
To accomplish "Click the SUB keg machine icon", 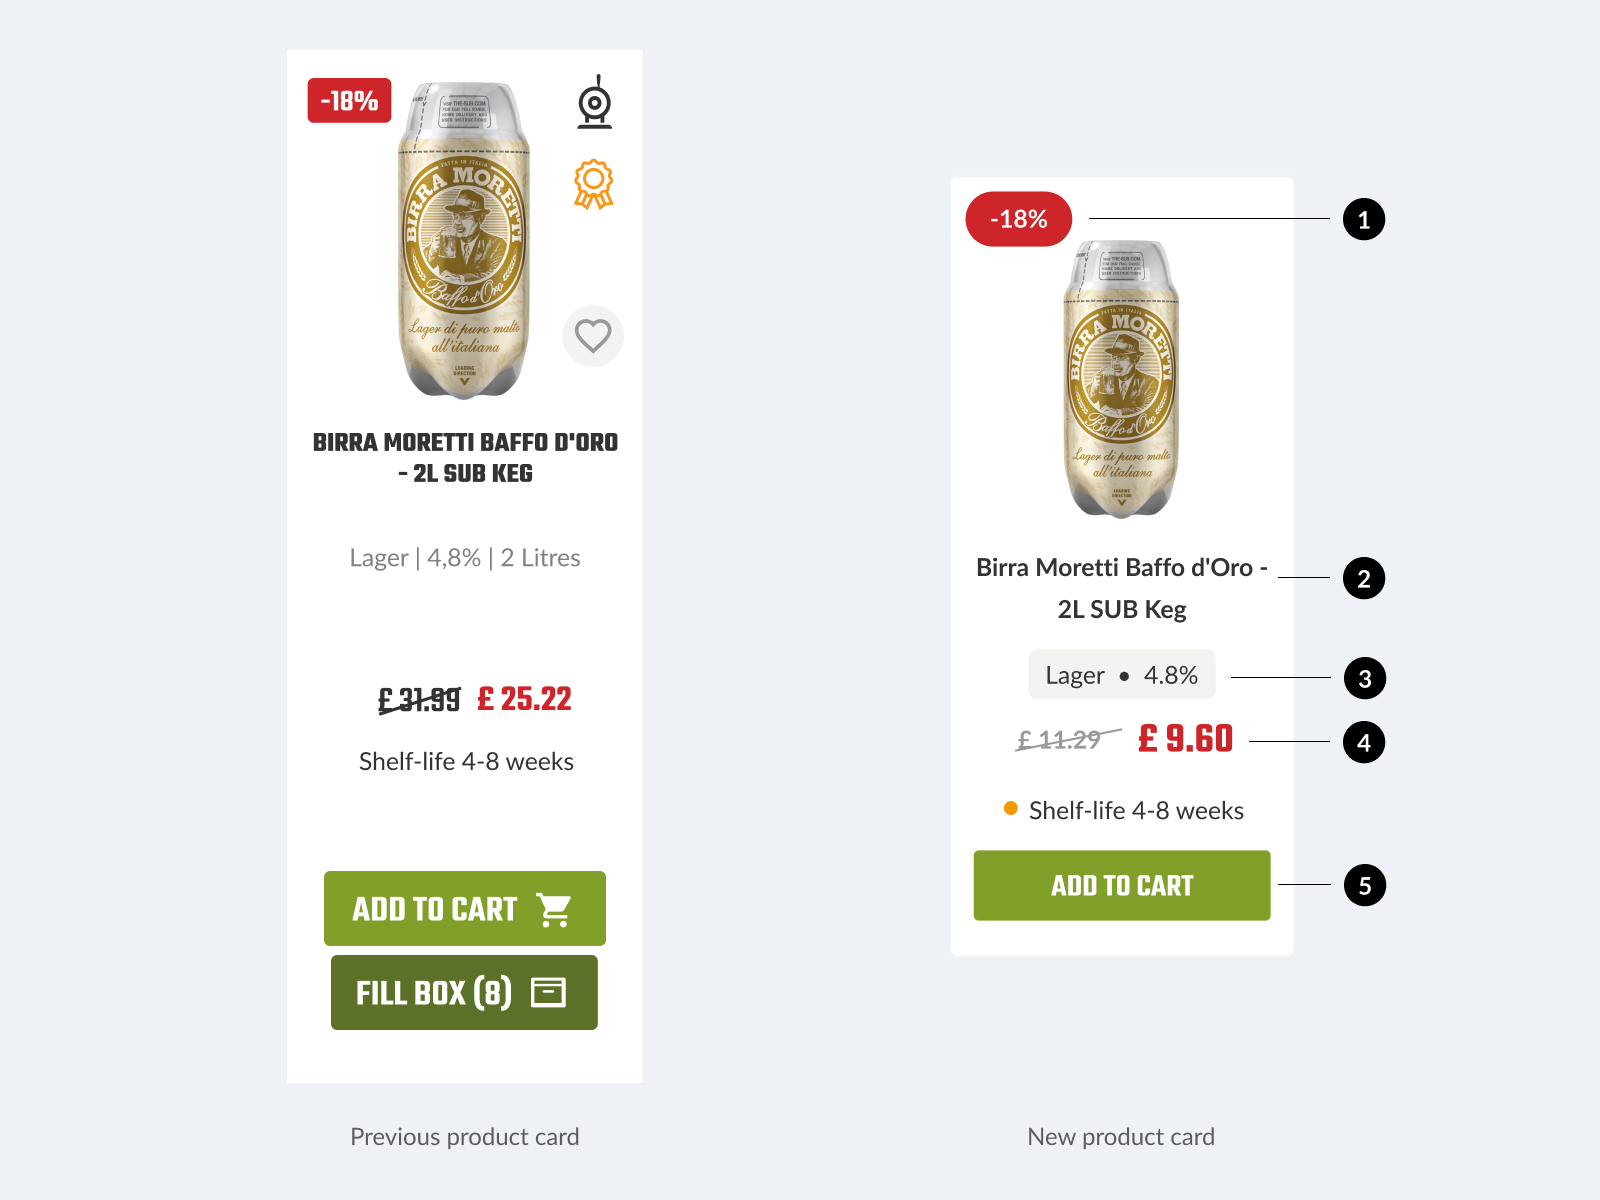I will click(593, 104).
